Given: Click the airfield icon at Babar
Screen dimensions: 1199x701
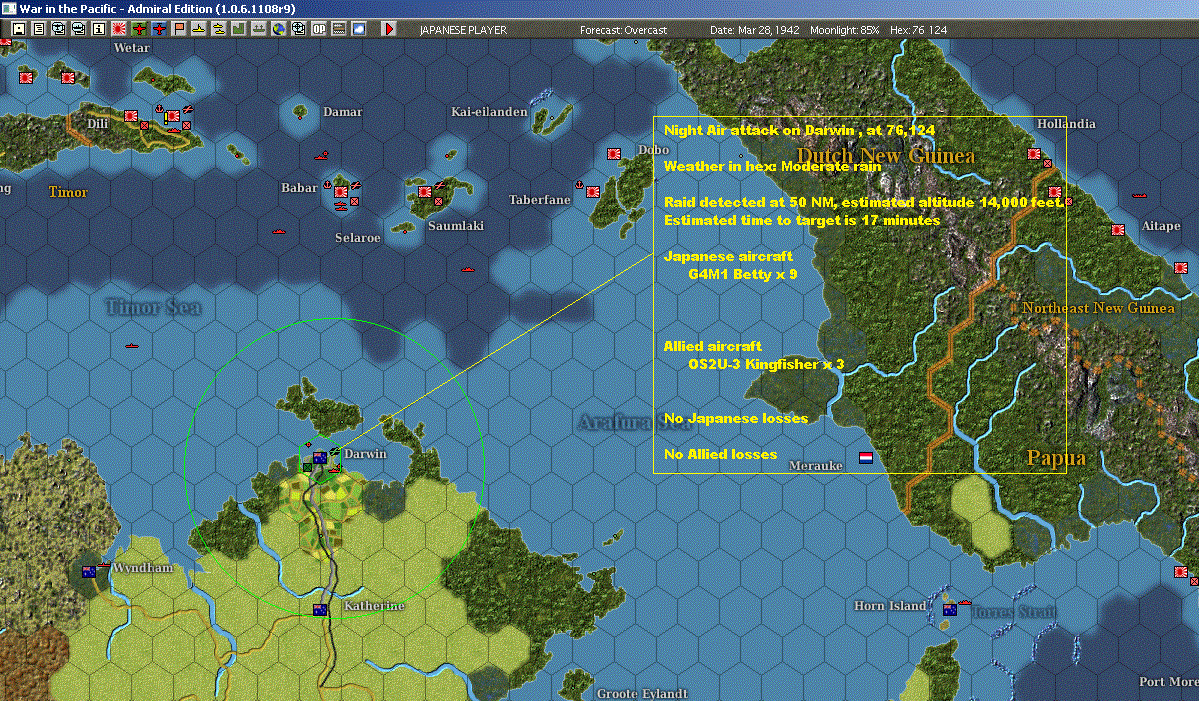Looking at the screenshot, I should (356, 185).
